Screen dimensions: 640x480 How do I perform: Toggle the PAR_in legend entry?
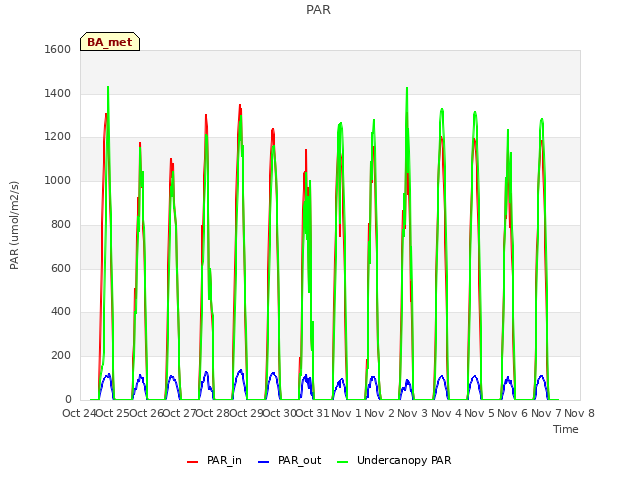214,460
